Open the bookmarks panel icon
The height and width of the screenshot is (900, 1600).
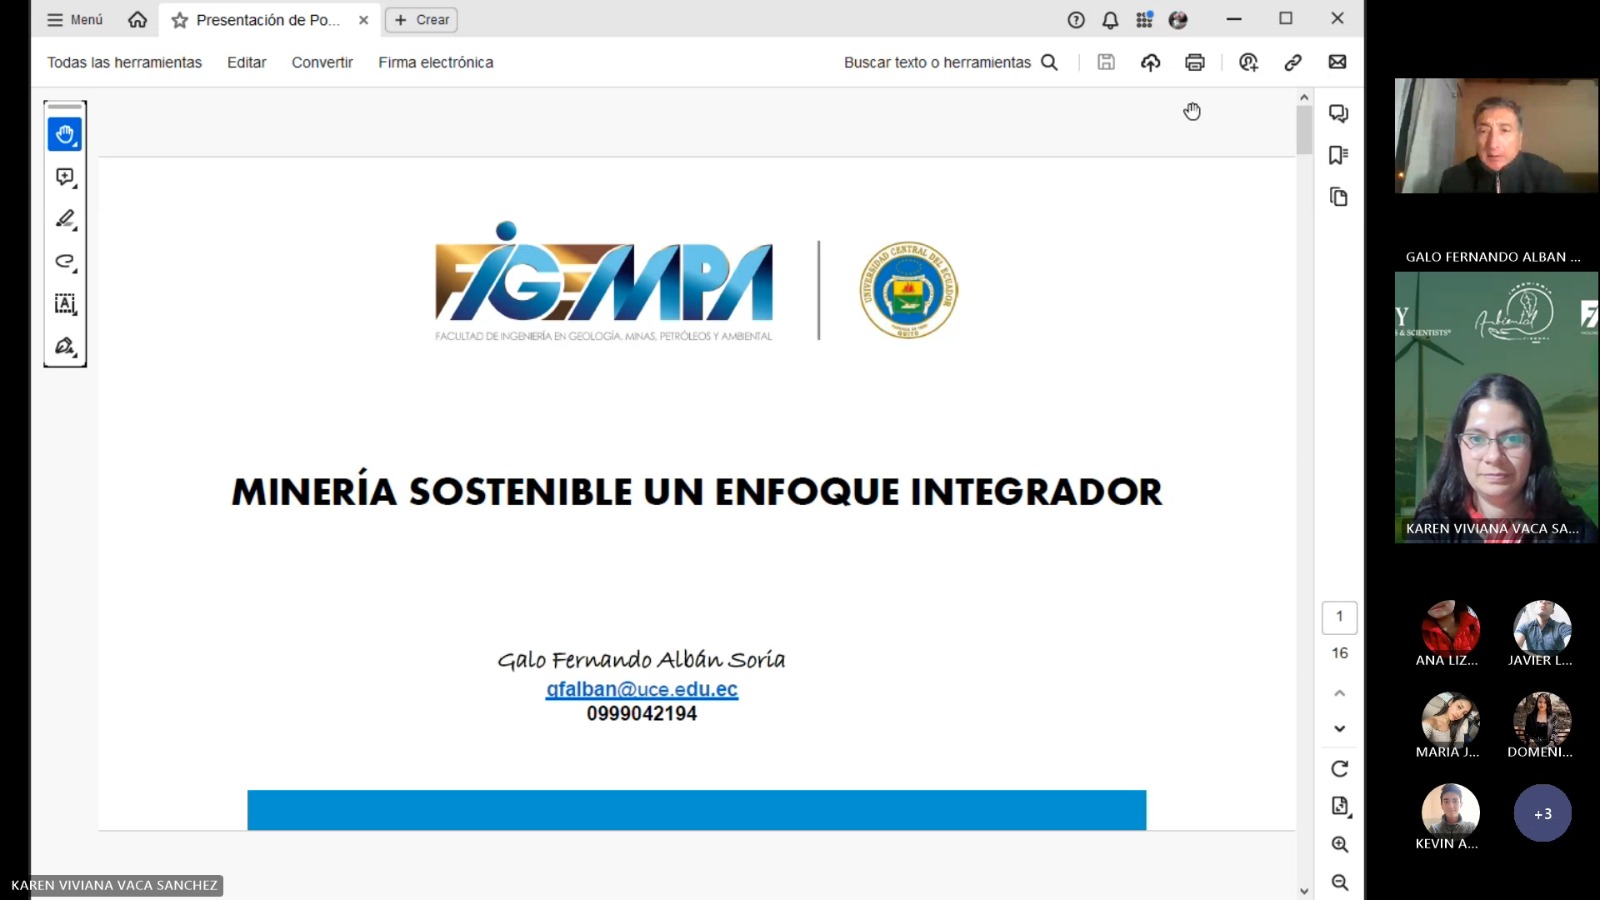[x=1339, y=155]
